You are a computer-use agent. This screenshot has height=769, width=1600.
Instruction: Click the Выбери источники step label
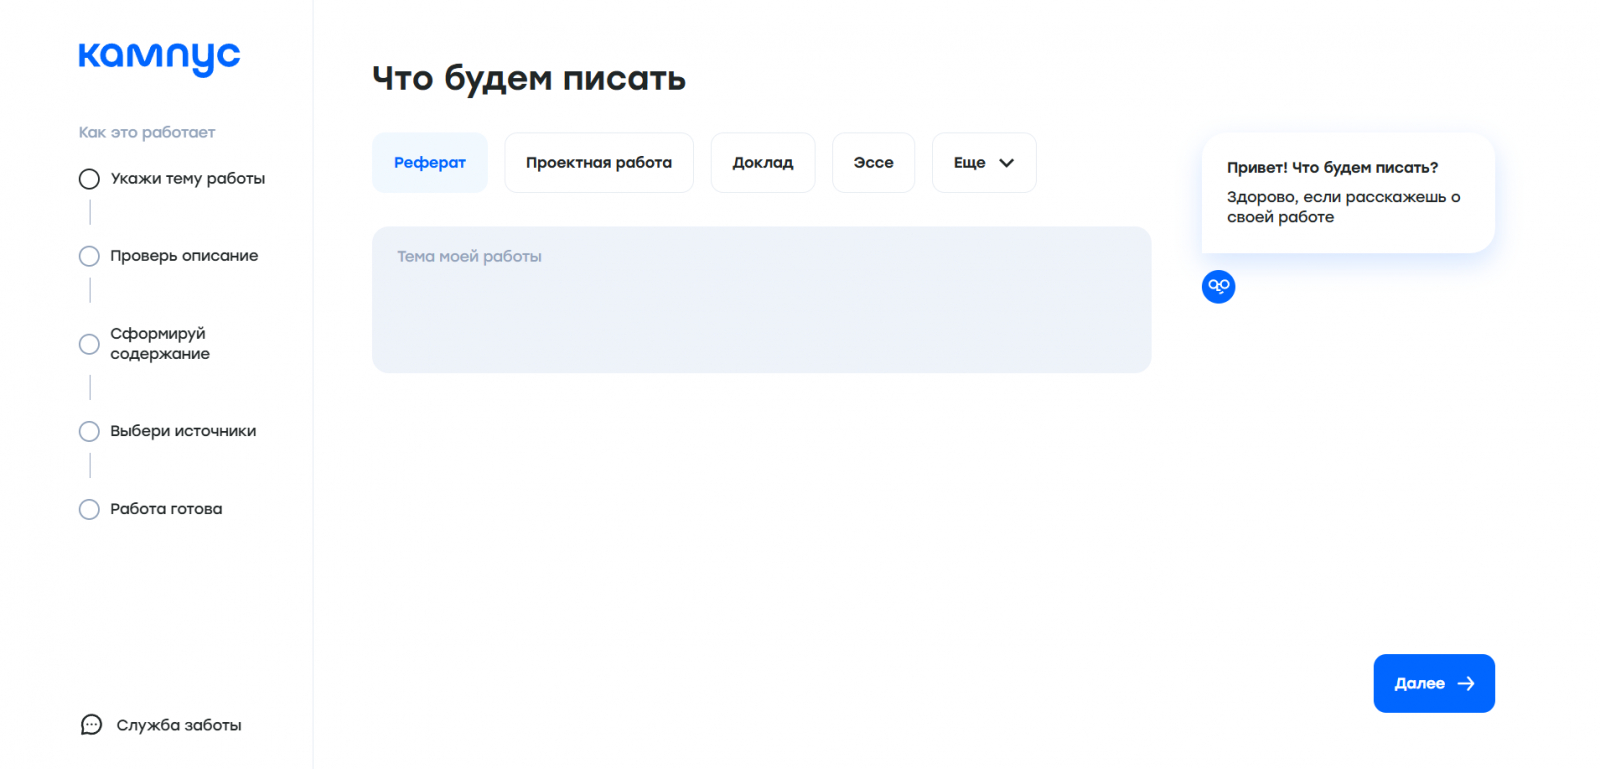(183, 431)
